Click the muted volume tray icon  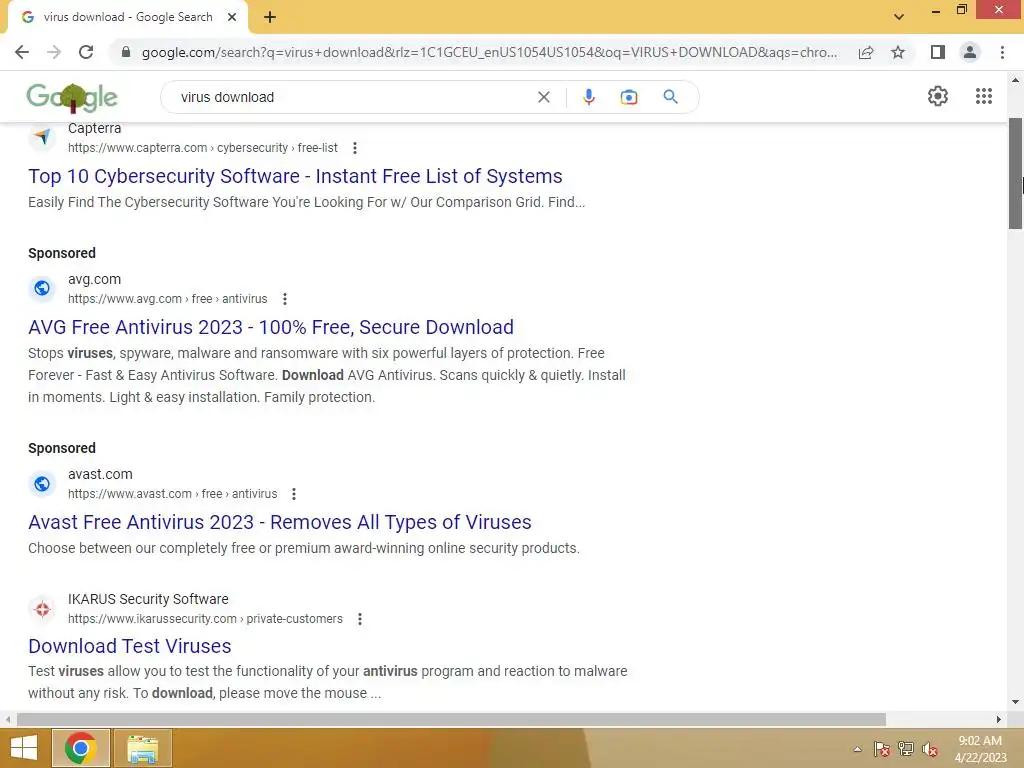[x=930, y=749]
